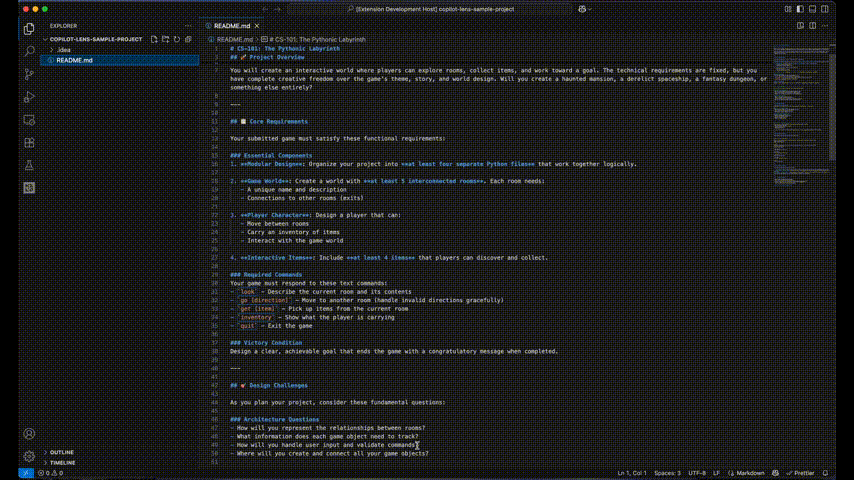Screen dimensions: 854x480
Task: Expand the OUTLINE section
Action: 62,452
